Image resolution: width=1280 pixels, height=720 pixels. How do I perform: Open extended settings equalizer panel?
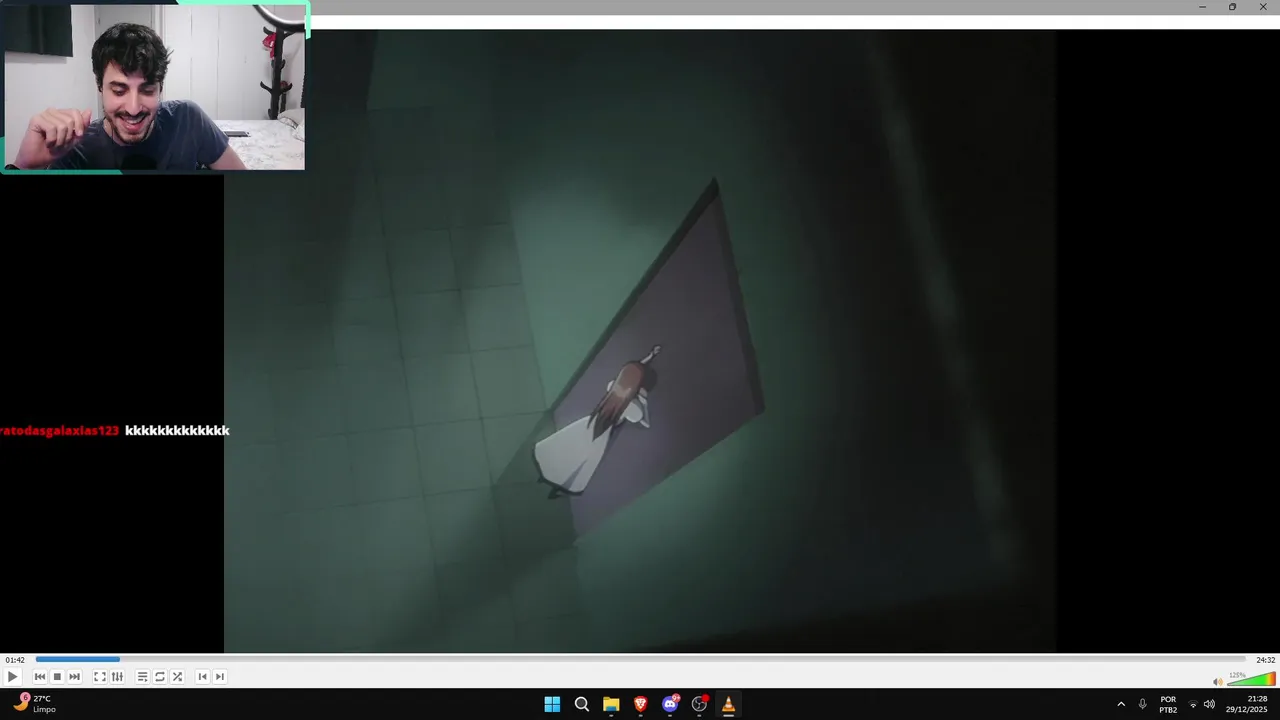(x=117, y=677)
